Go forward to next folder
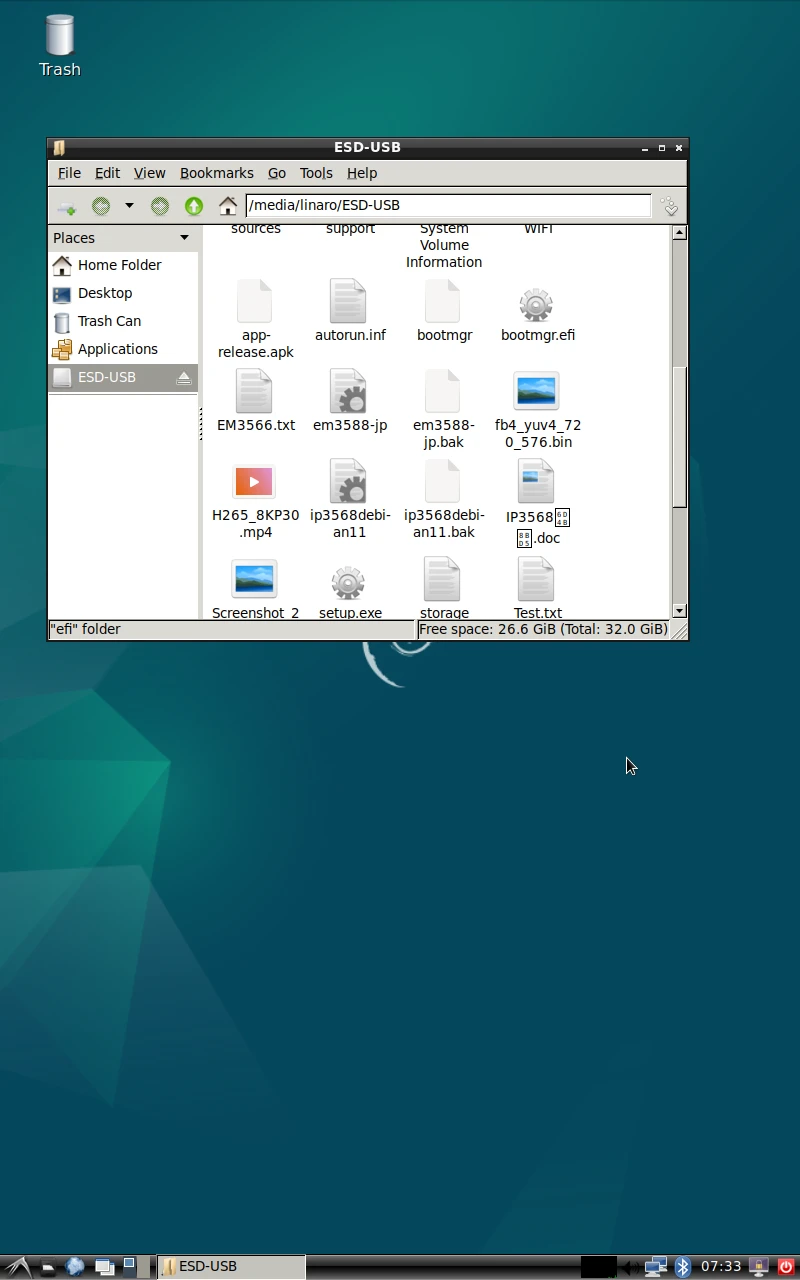This screenshot has height=1280, width=800. pyautogui.click(x=160, y=206)
